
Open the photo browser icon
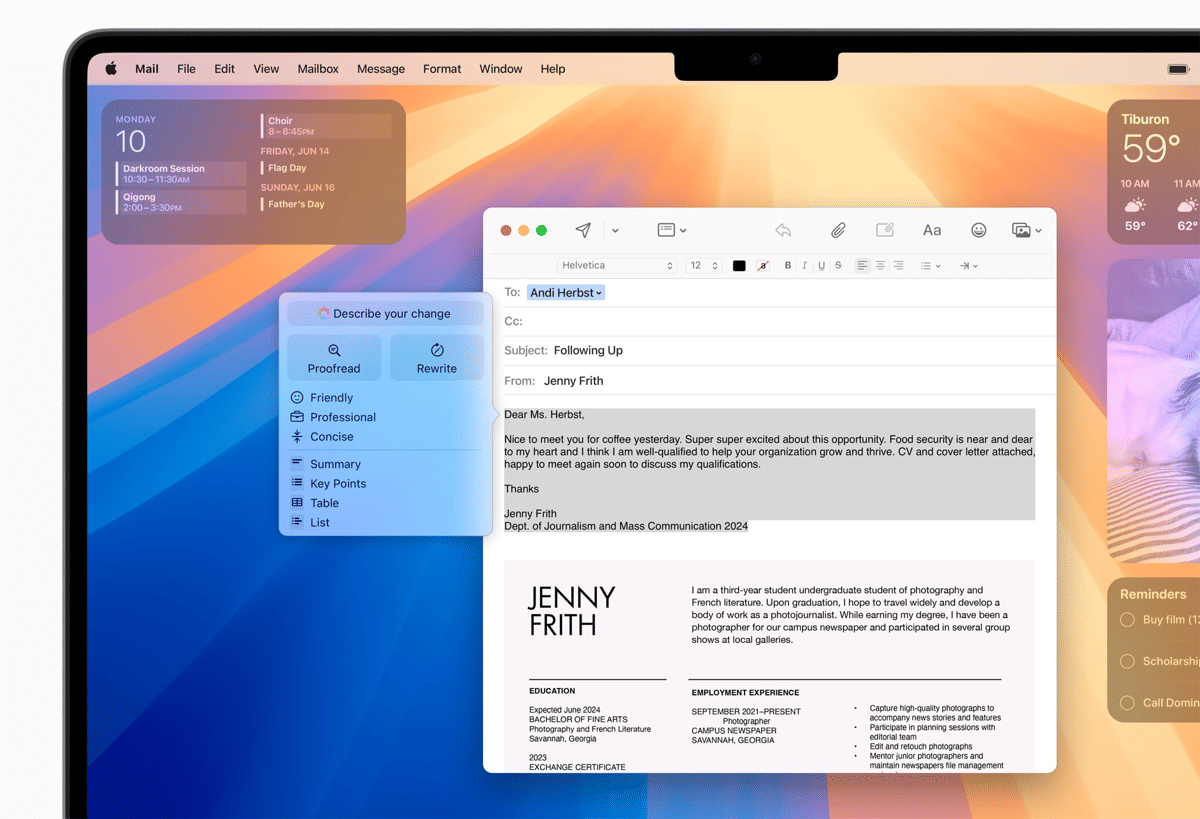(1021, 229)
